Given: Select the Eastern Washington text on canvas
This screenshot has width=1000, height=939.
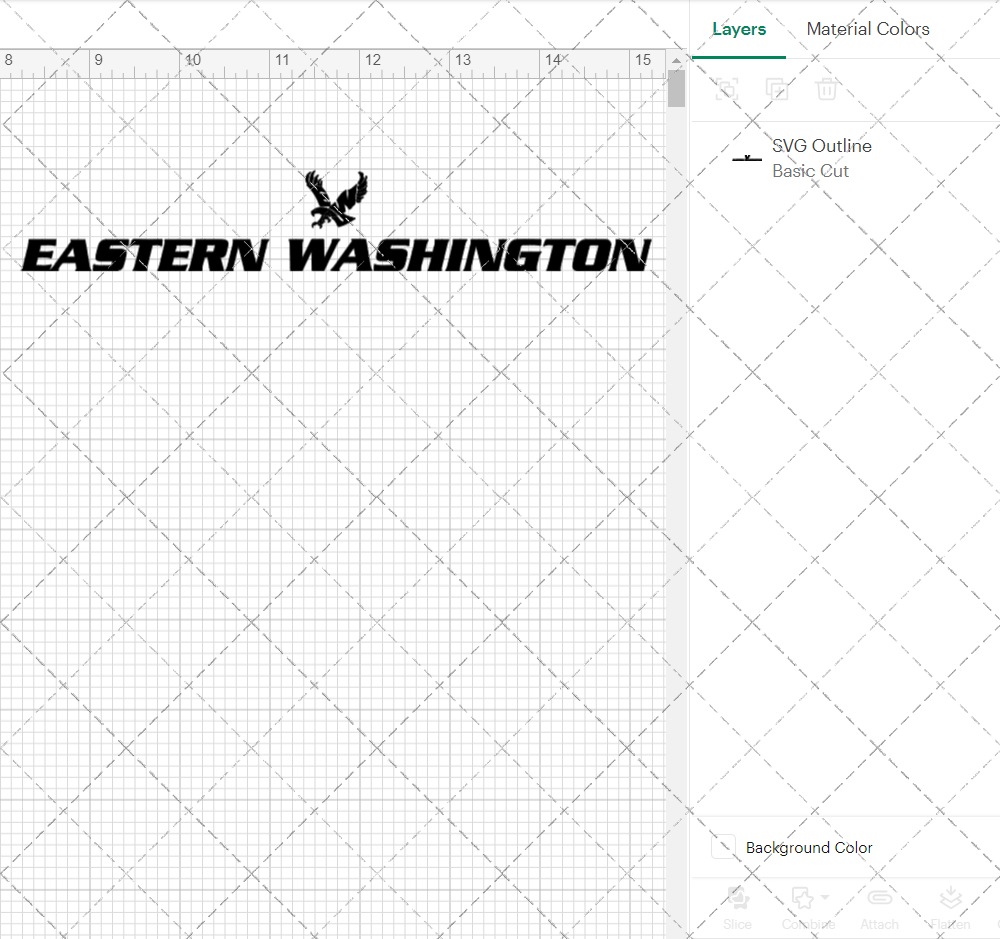Looking at the screenshot, I should click(x=336, y=255).
